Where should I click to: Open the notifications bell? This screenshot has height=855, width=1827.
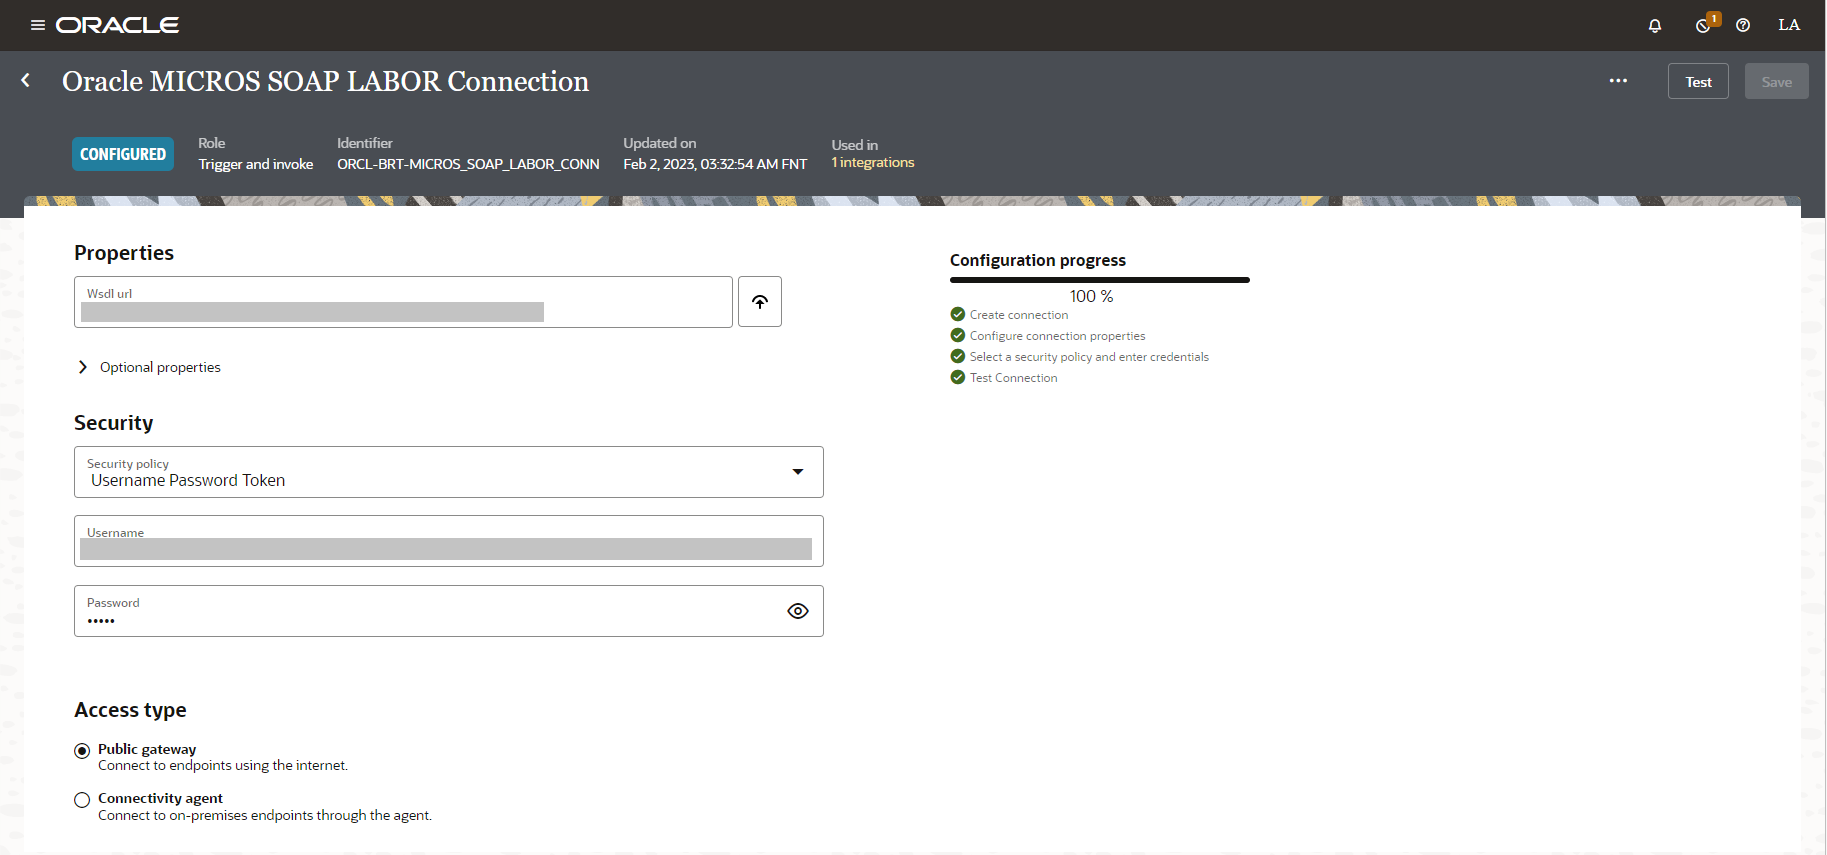click(1655, 26)
